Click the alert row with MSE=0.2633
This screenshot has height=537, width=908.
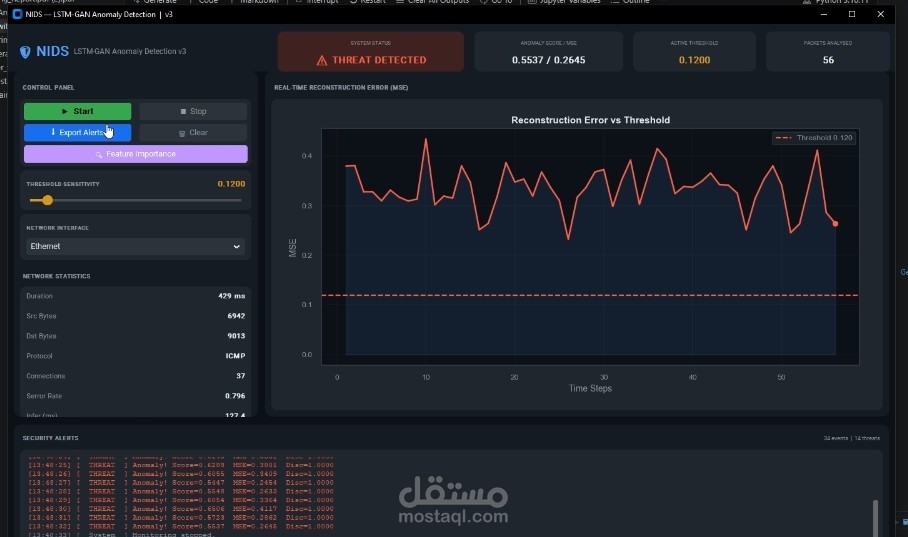181,491
